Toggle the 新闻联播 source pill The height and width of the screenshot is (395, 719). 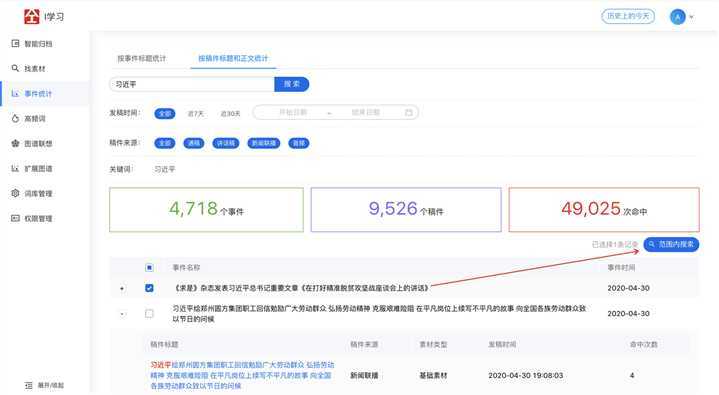click(264, 143)
